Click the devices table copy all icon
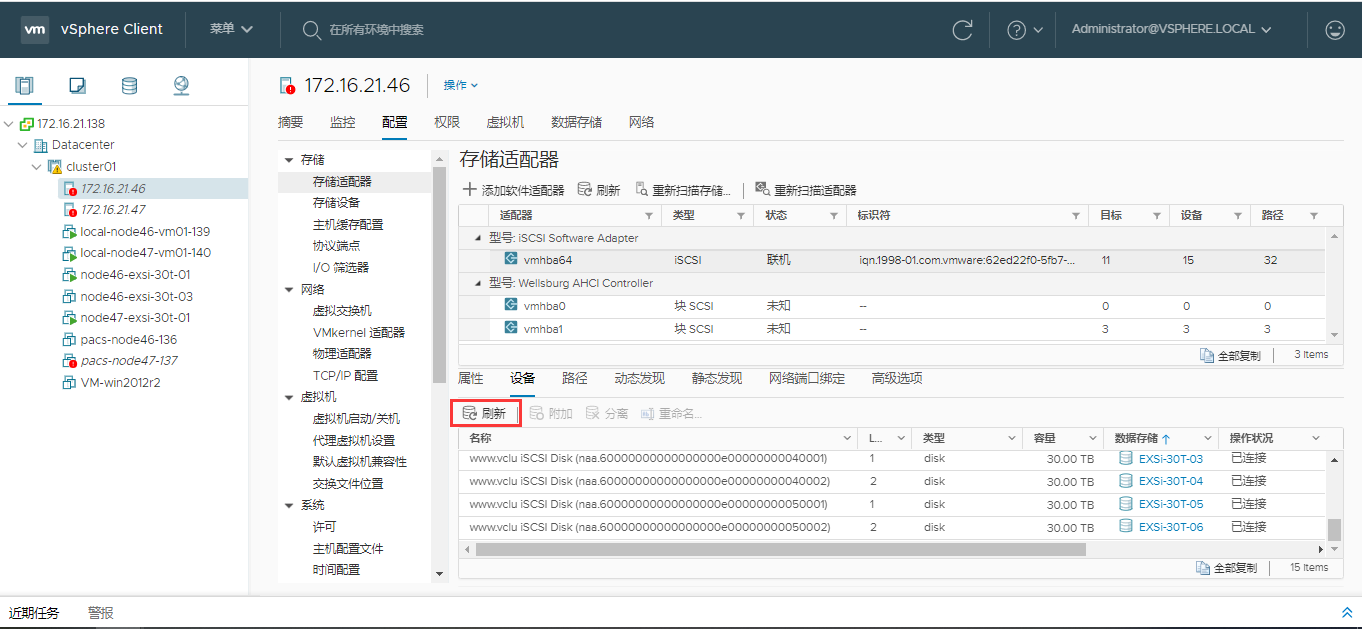1362x629 pixels. click(1204, 567)
